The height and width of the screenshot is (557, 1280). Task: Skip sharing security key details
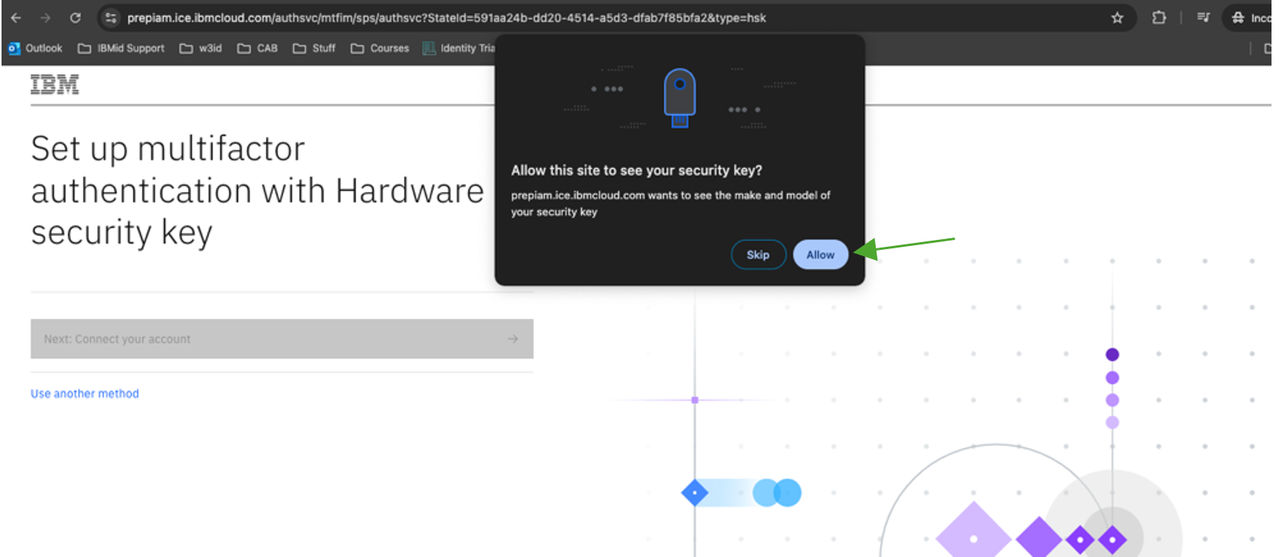pos(758,255)
